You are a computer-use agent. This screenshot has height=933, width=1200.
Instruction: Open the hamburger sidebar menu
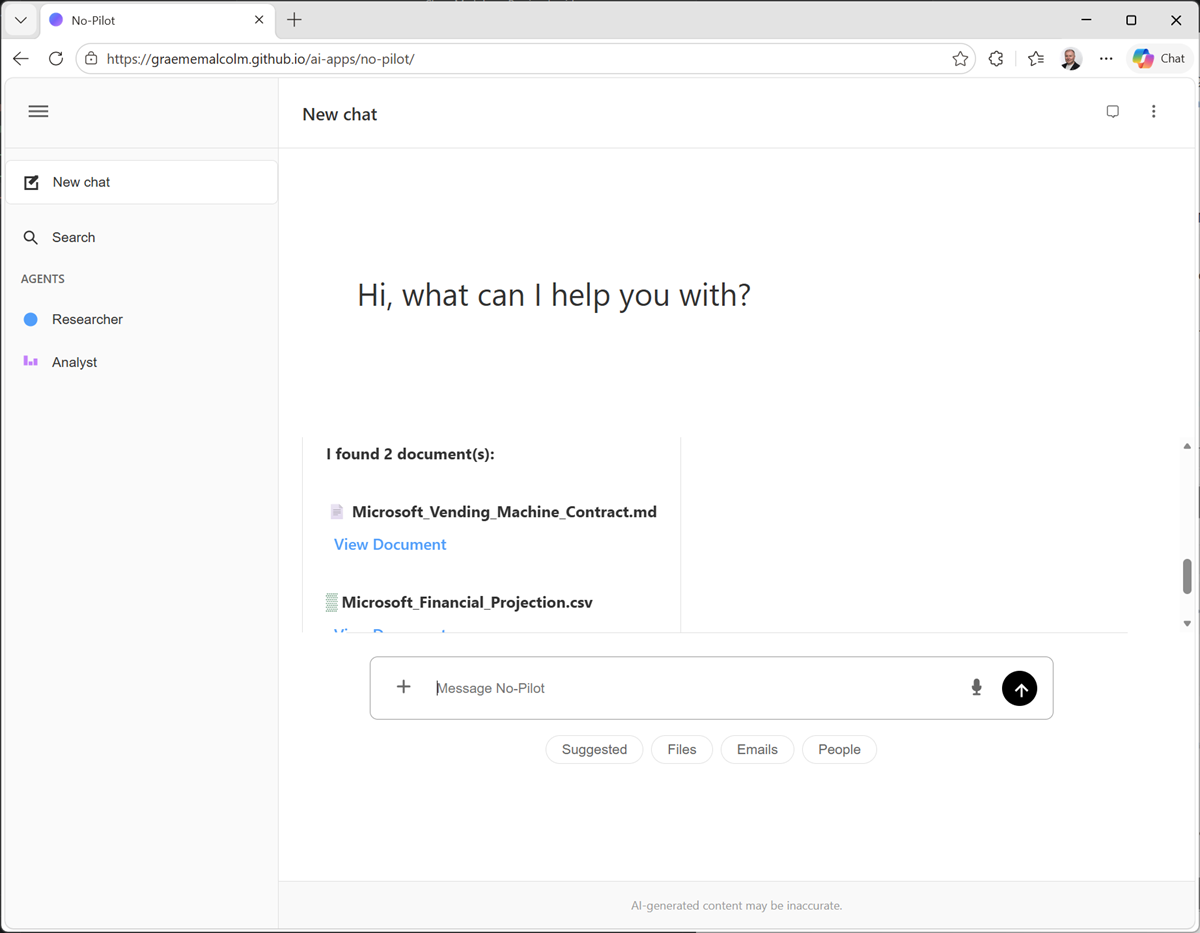tap(38, 111)
